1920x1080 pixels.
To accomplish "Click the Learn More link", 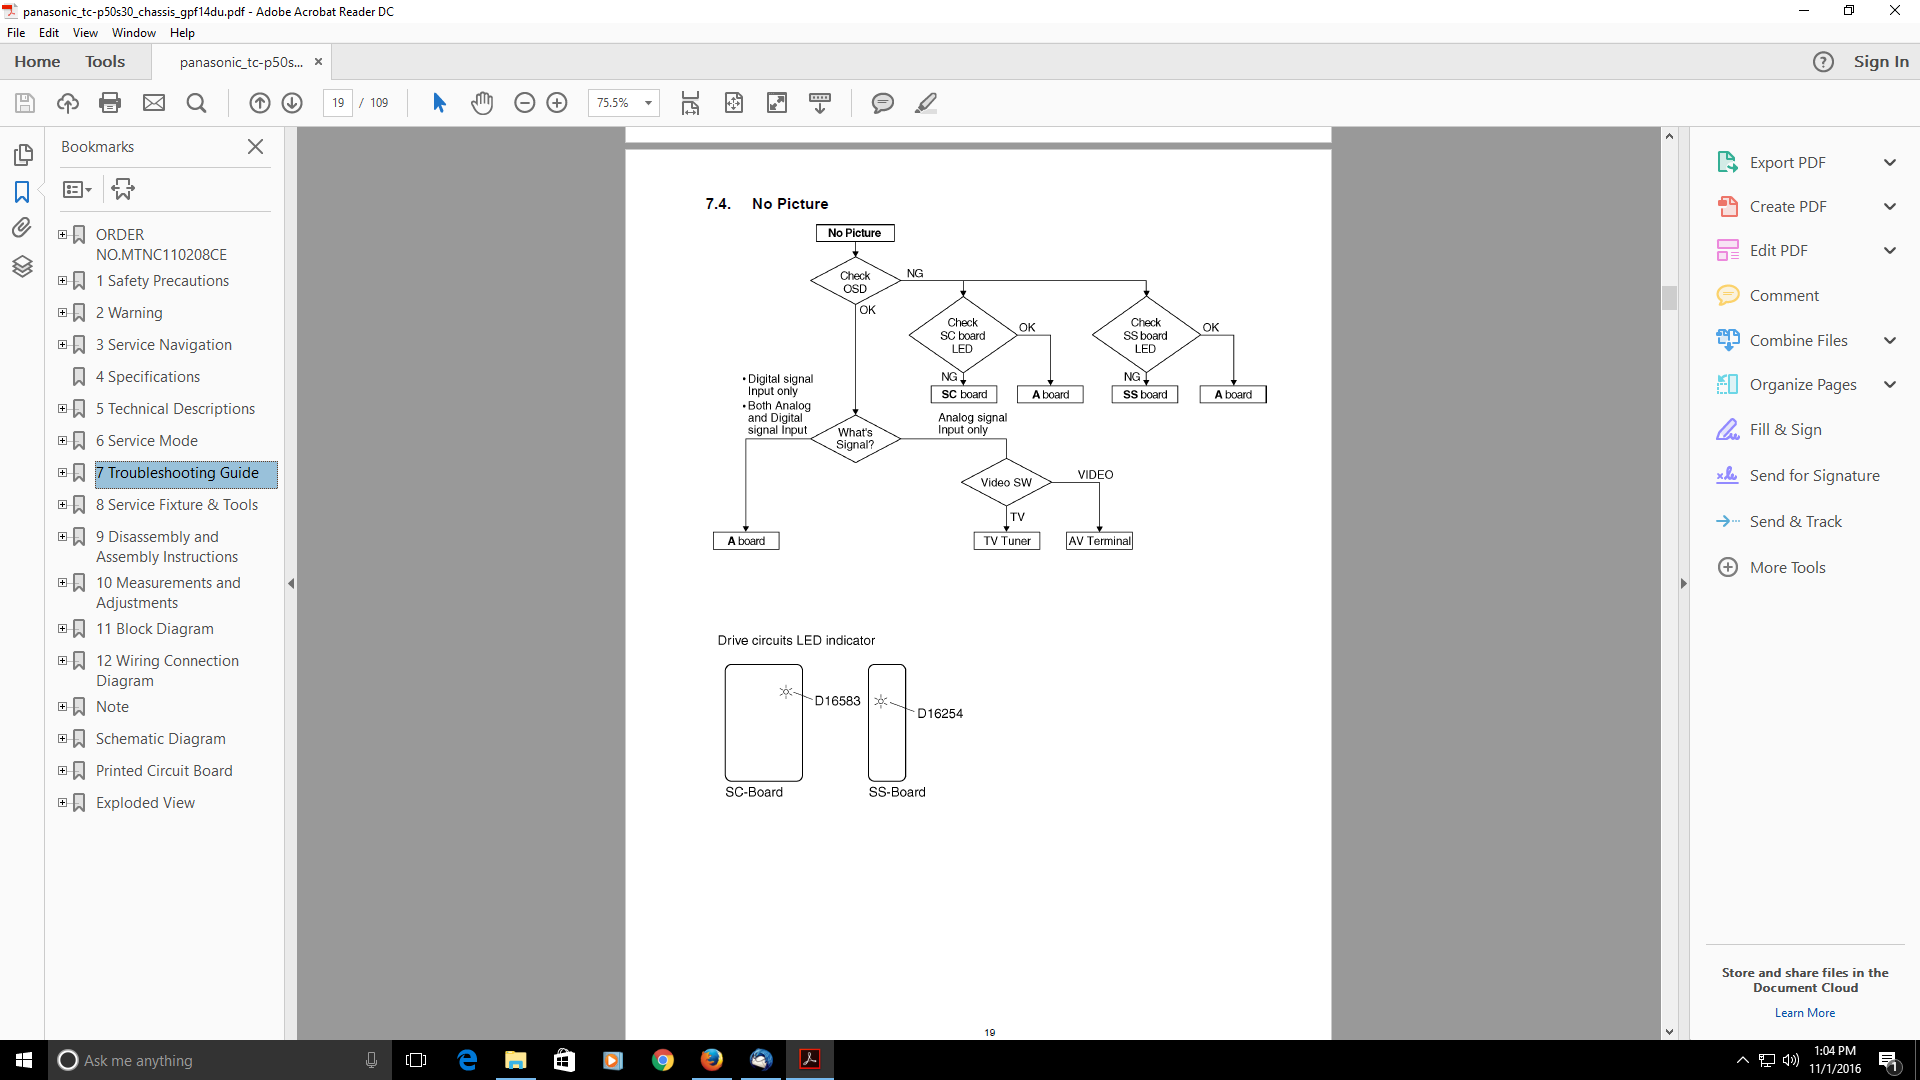I will pos(1804,1013).
